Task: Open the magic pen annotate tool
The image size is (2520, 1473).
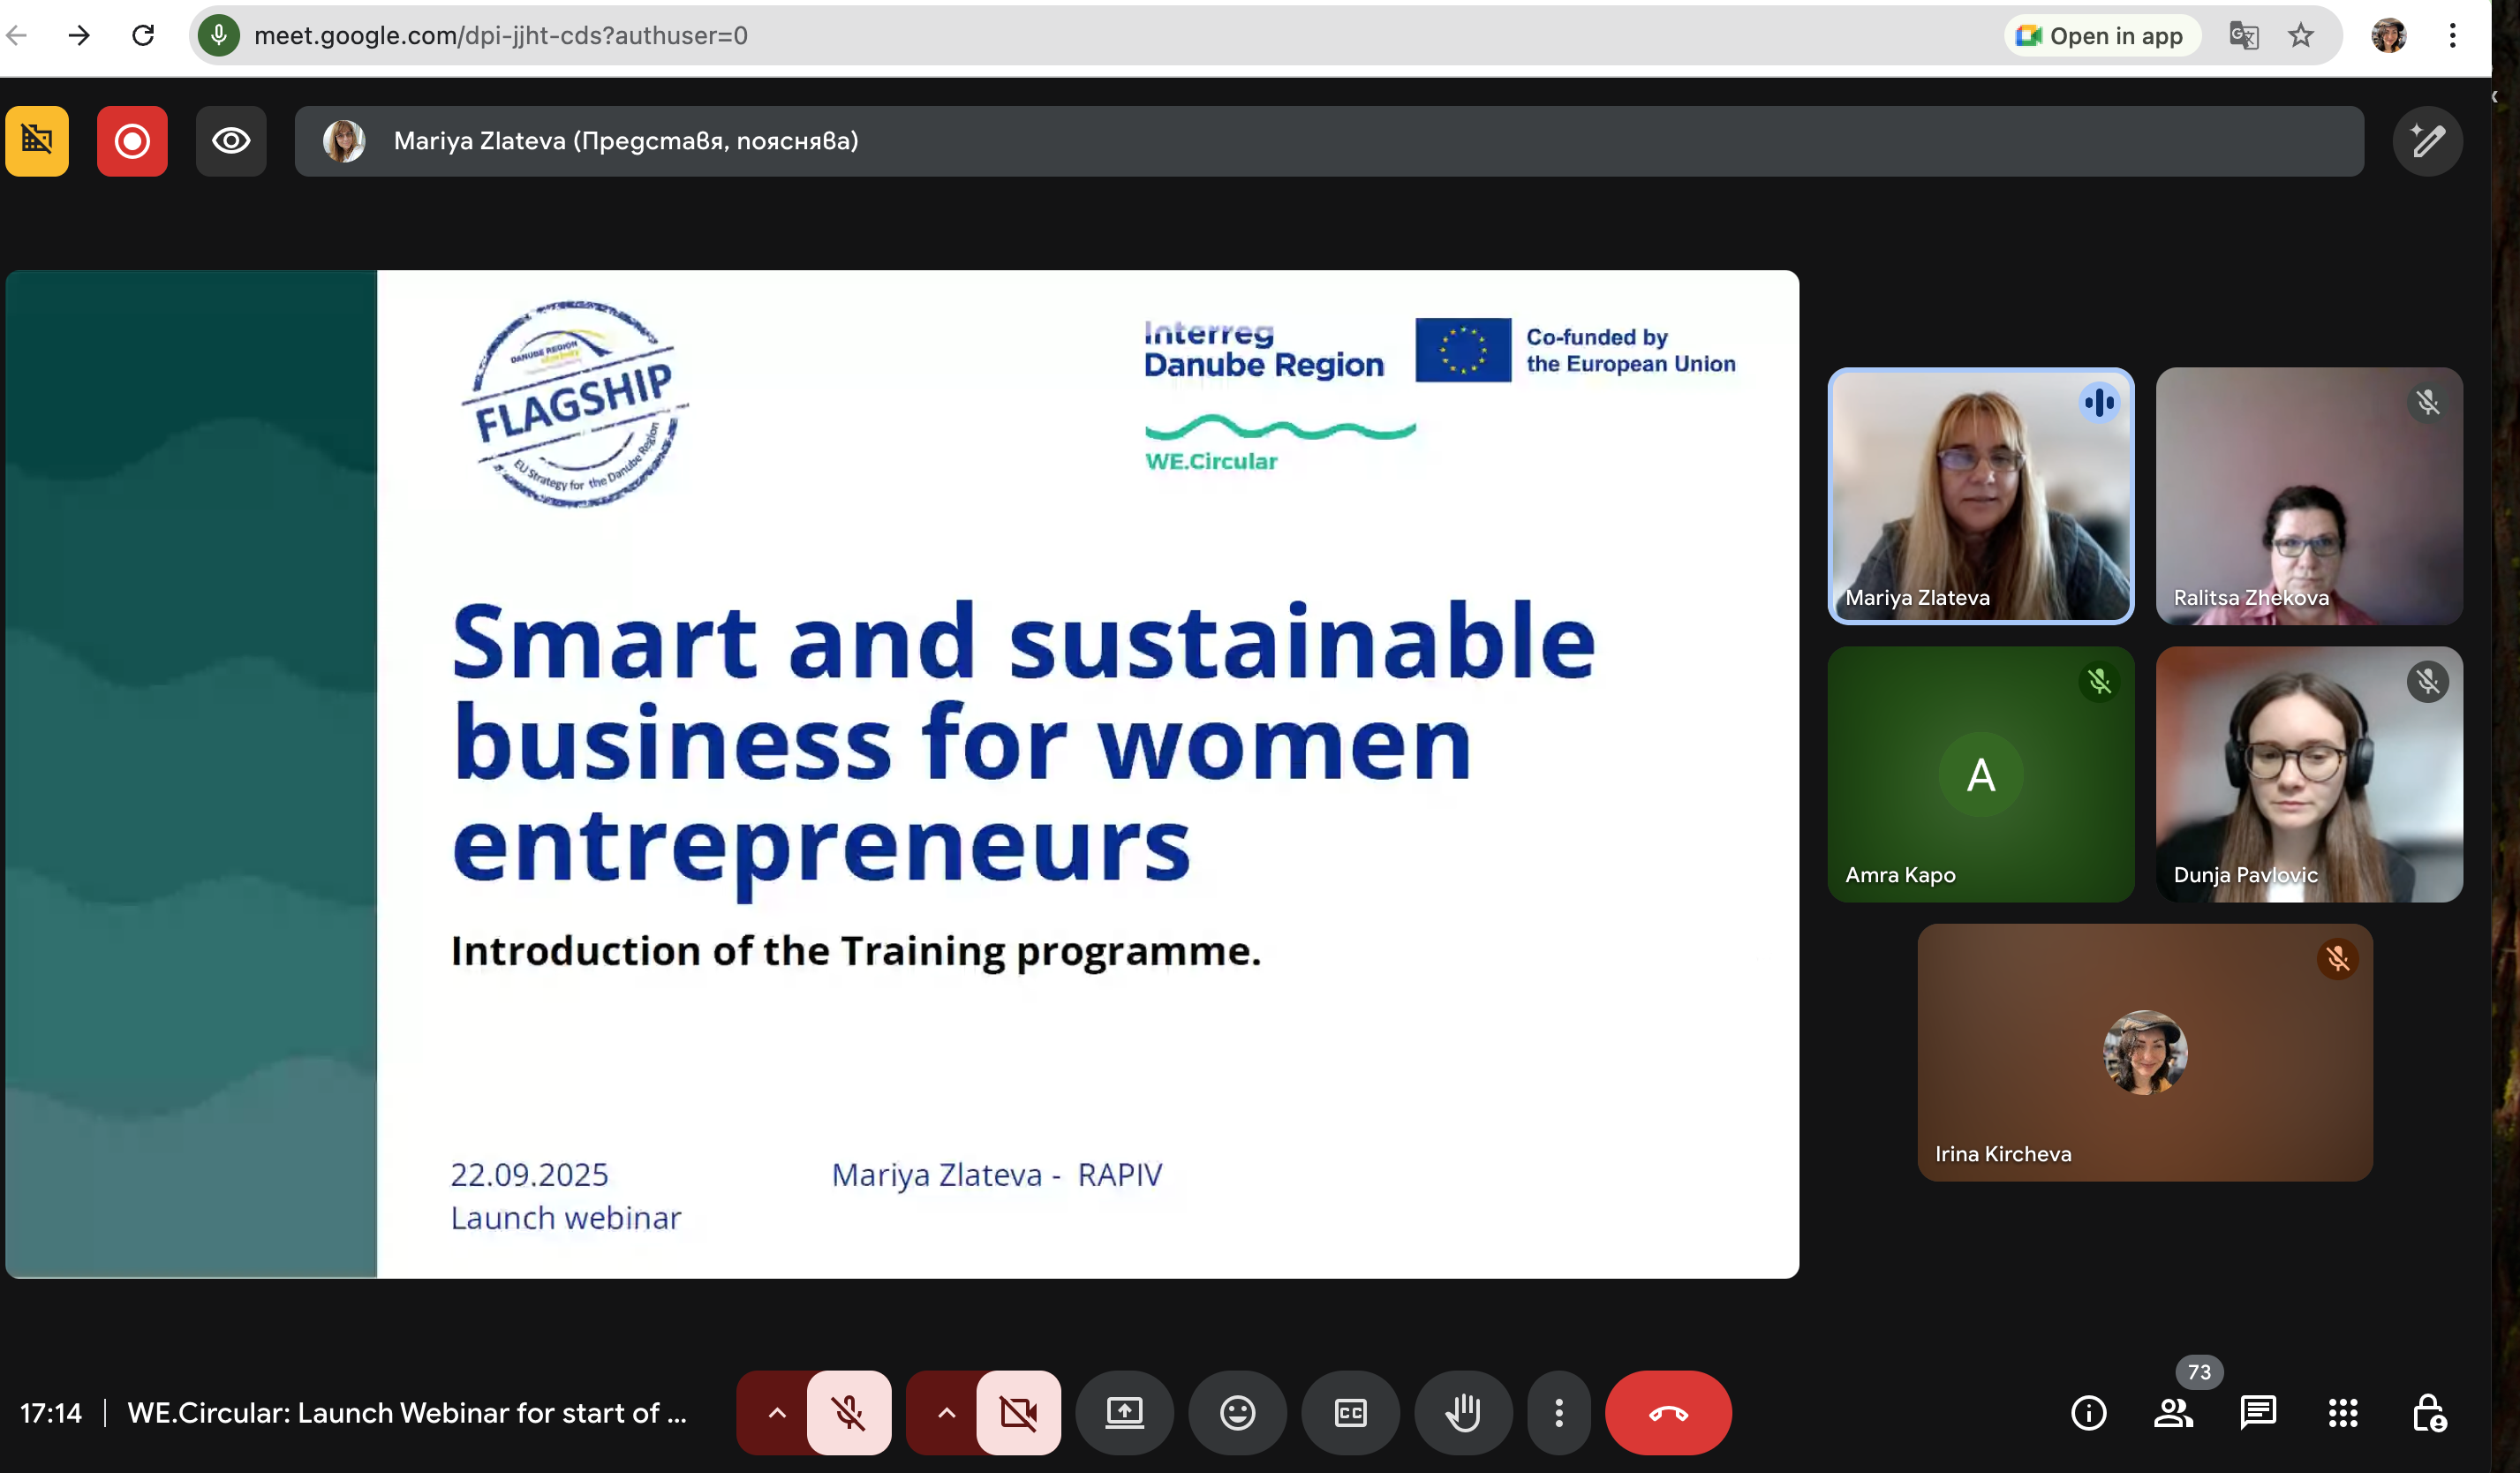Action: (x=2427, y=141)
